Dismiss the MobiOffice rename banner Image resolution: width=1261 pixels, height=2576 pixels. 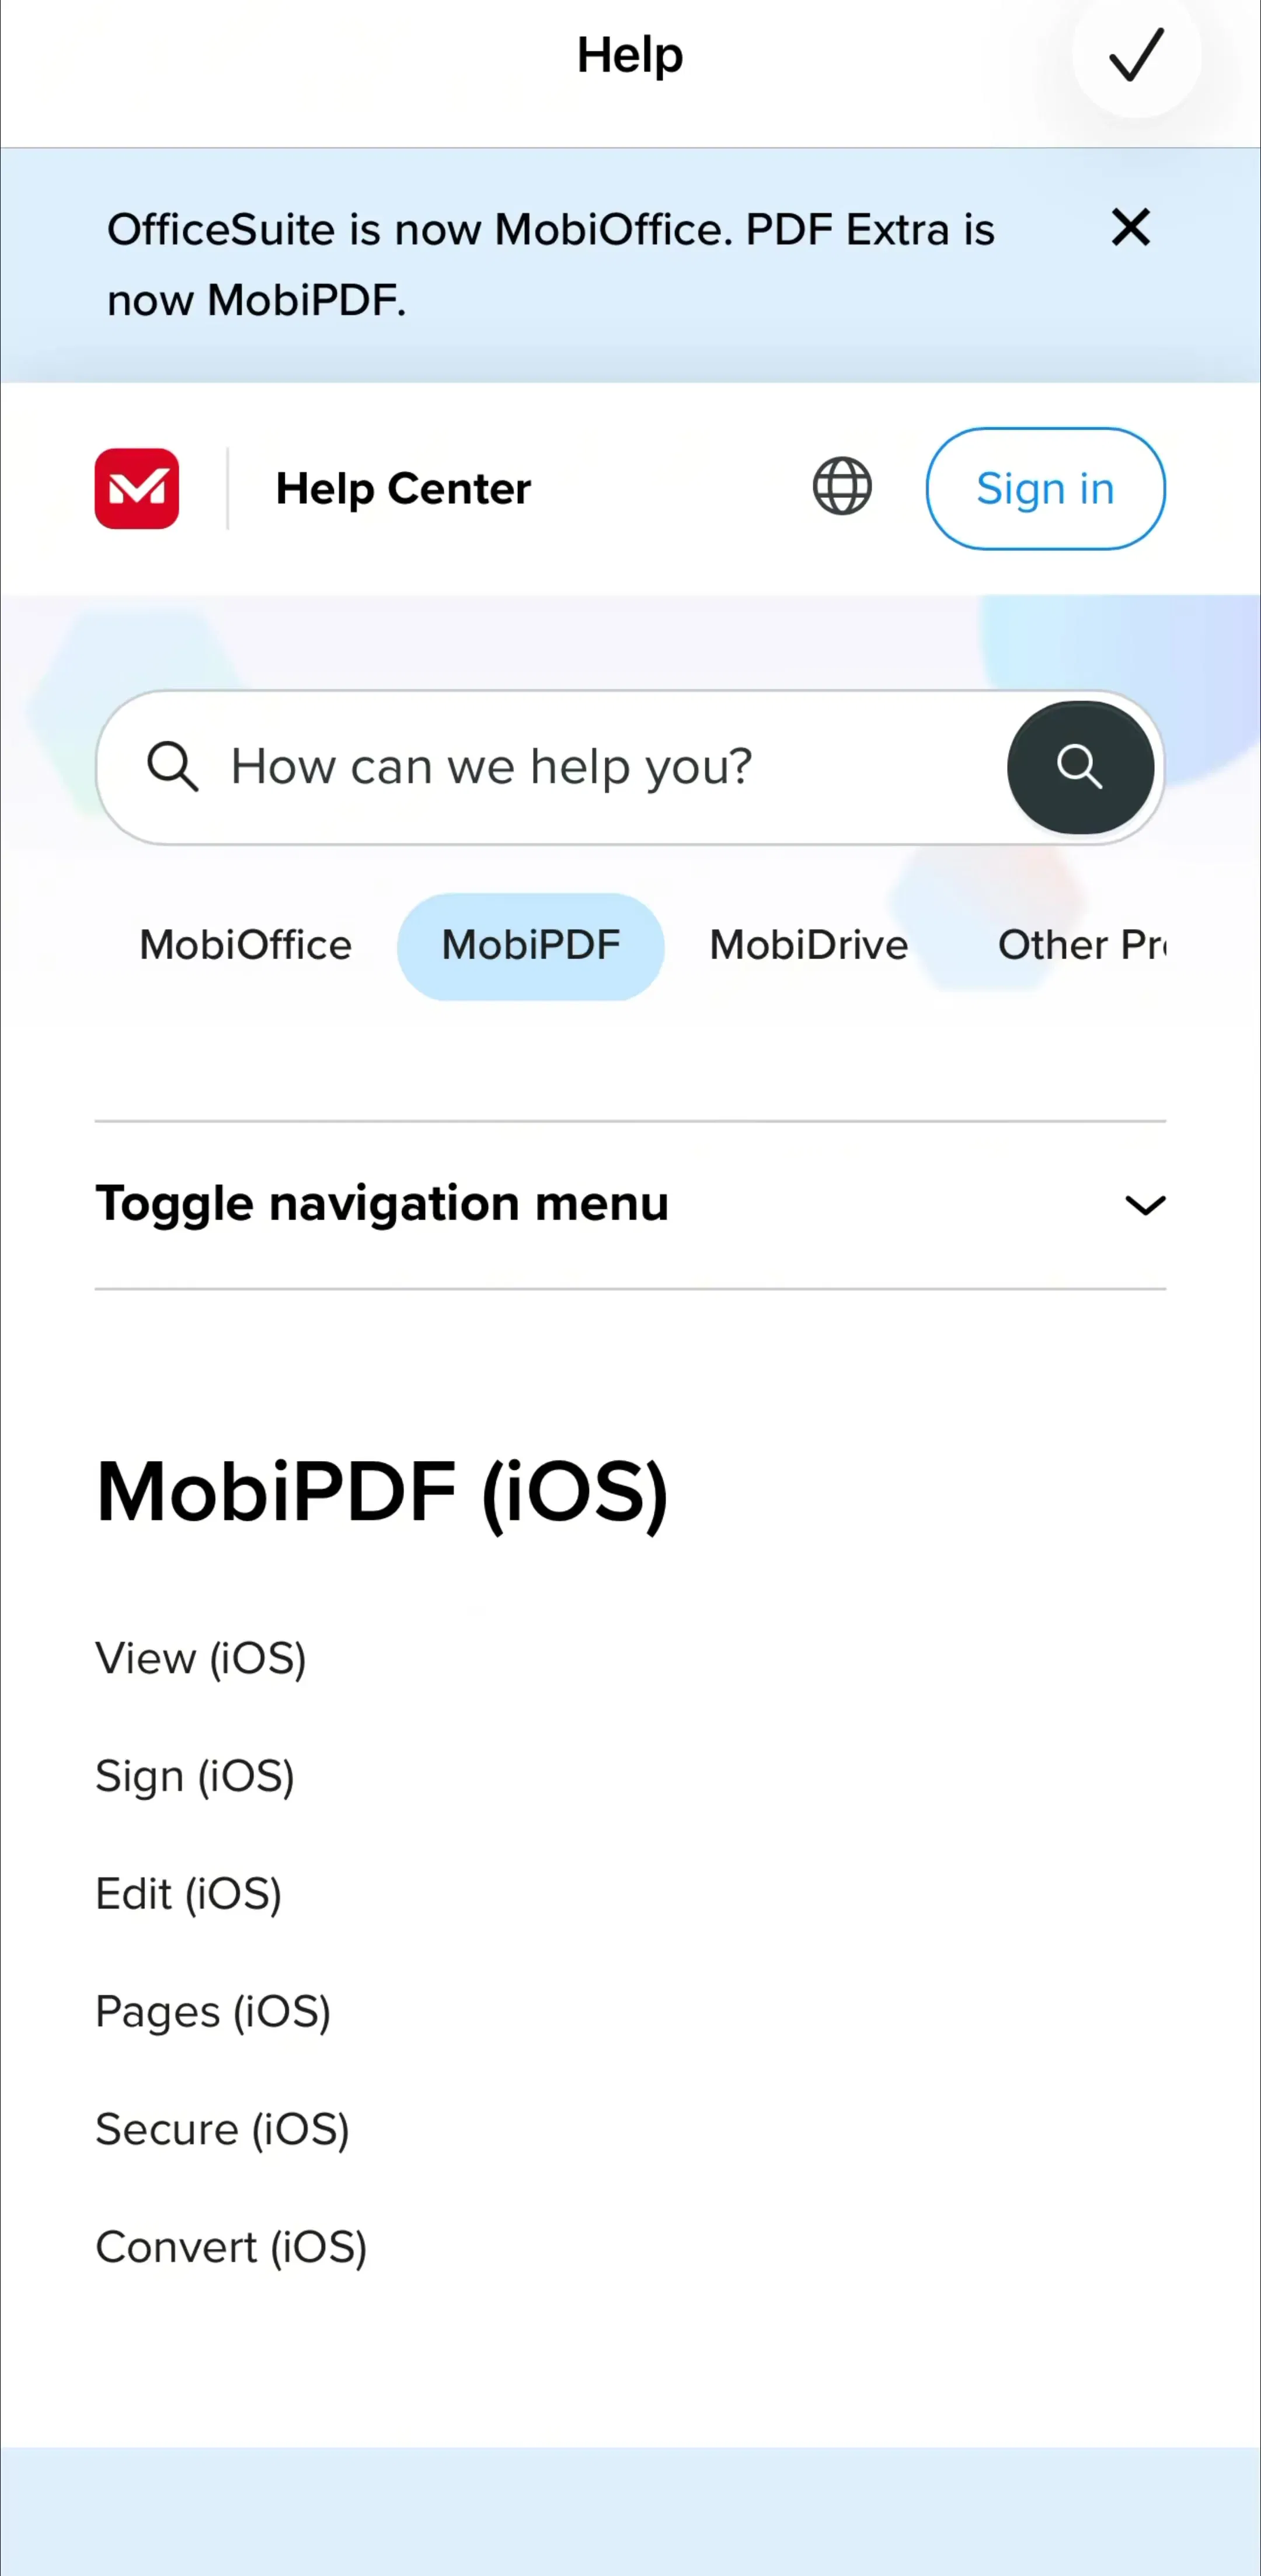click(1131, 228)
